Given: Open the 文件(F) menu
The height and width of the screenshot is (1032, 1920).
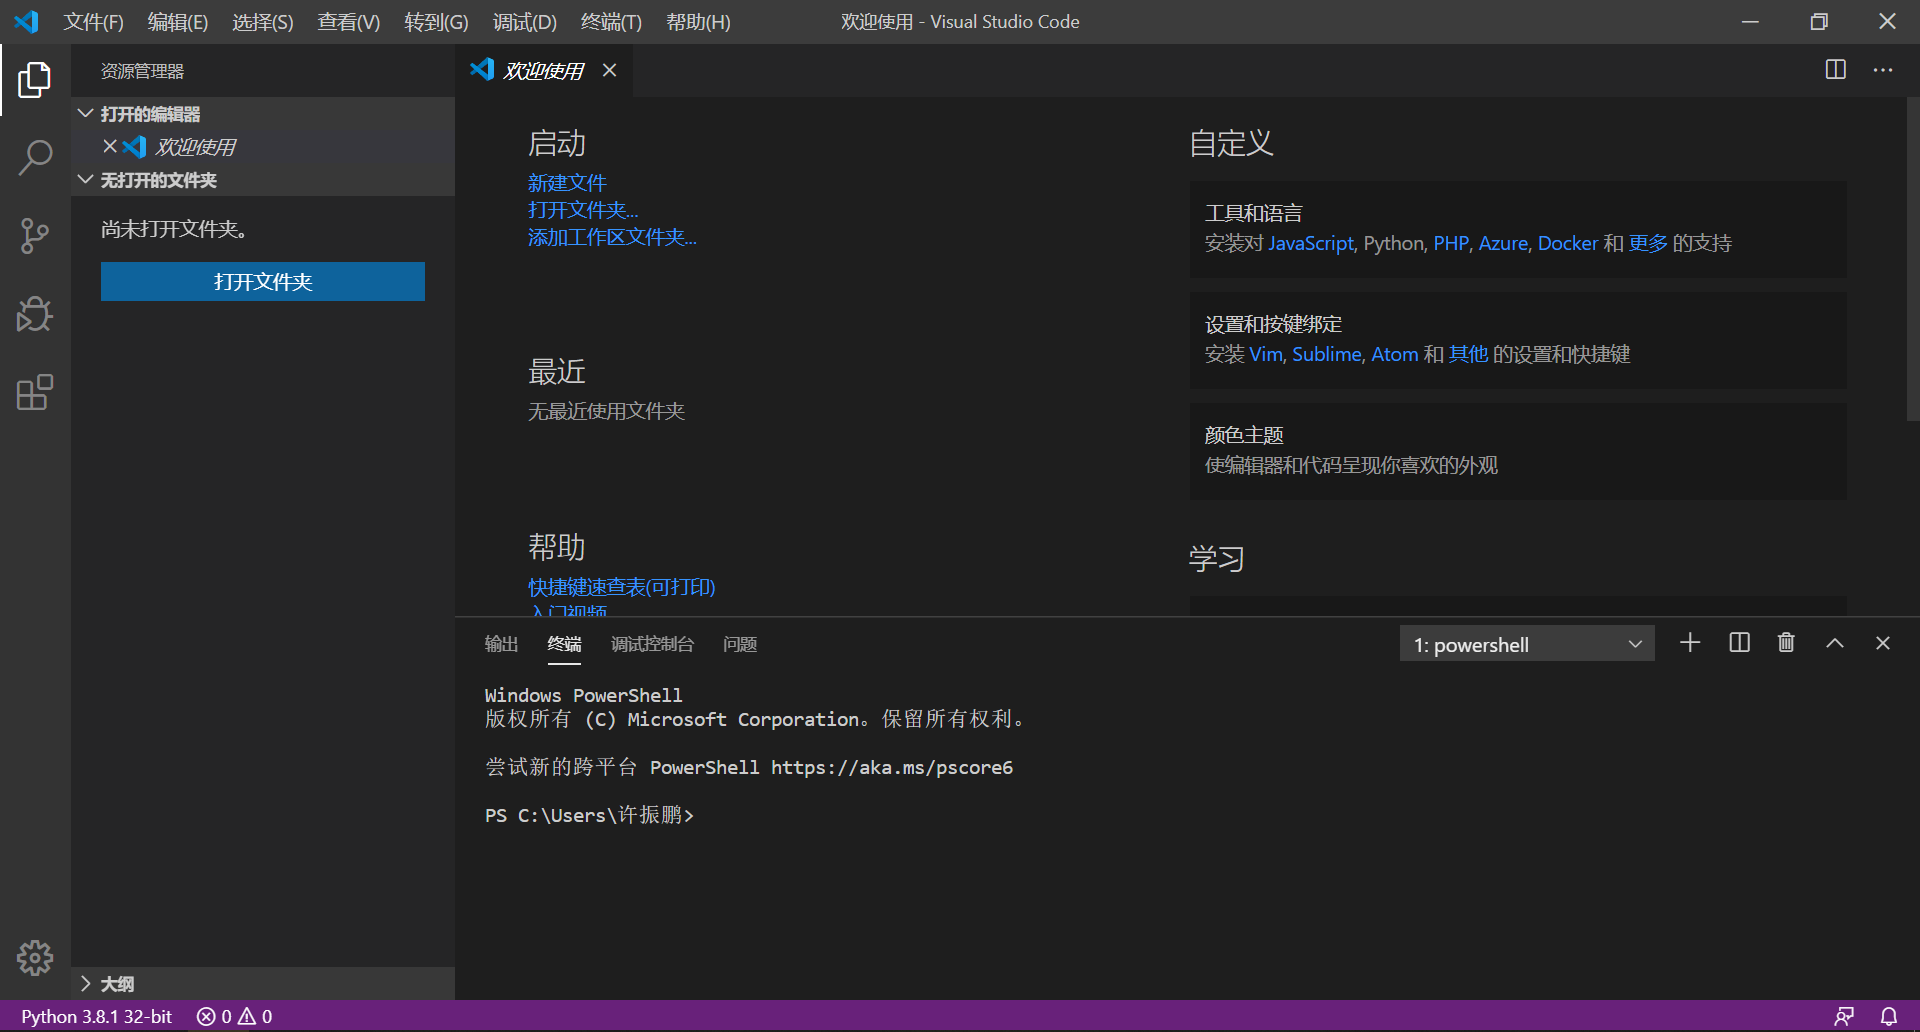Looking at the screenshot, I should point(94,22).
